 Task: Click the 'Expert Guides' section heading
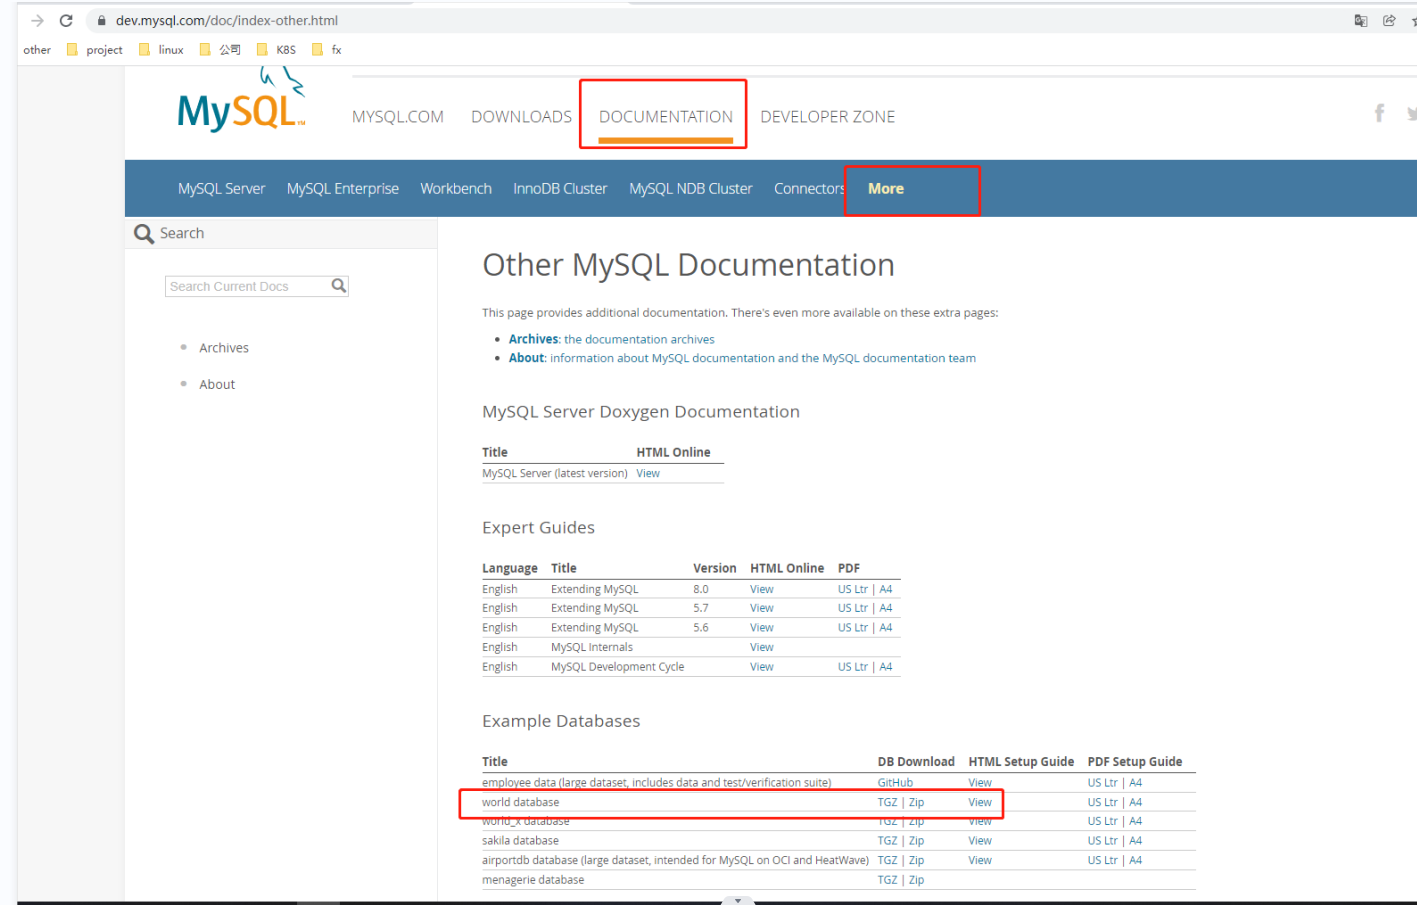click(538, 528)
